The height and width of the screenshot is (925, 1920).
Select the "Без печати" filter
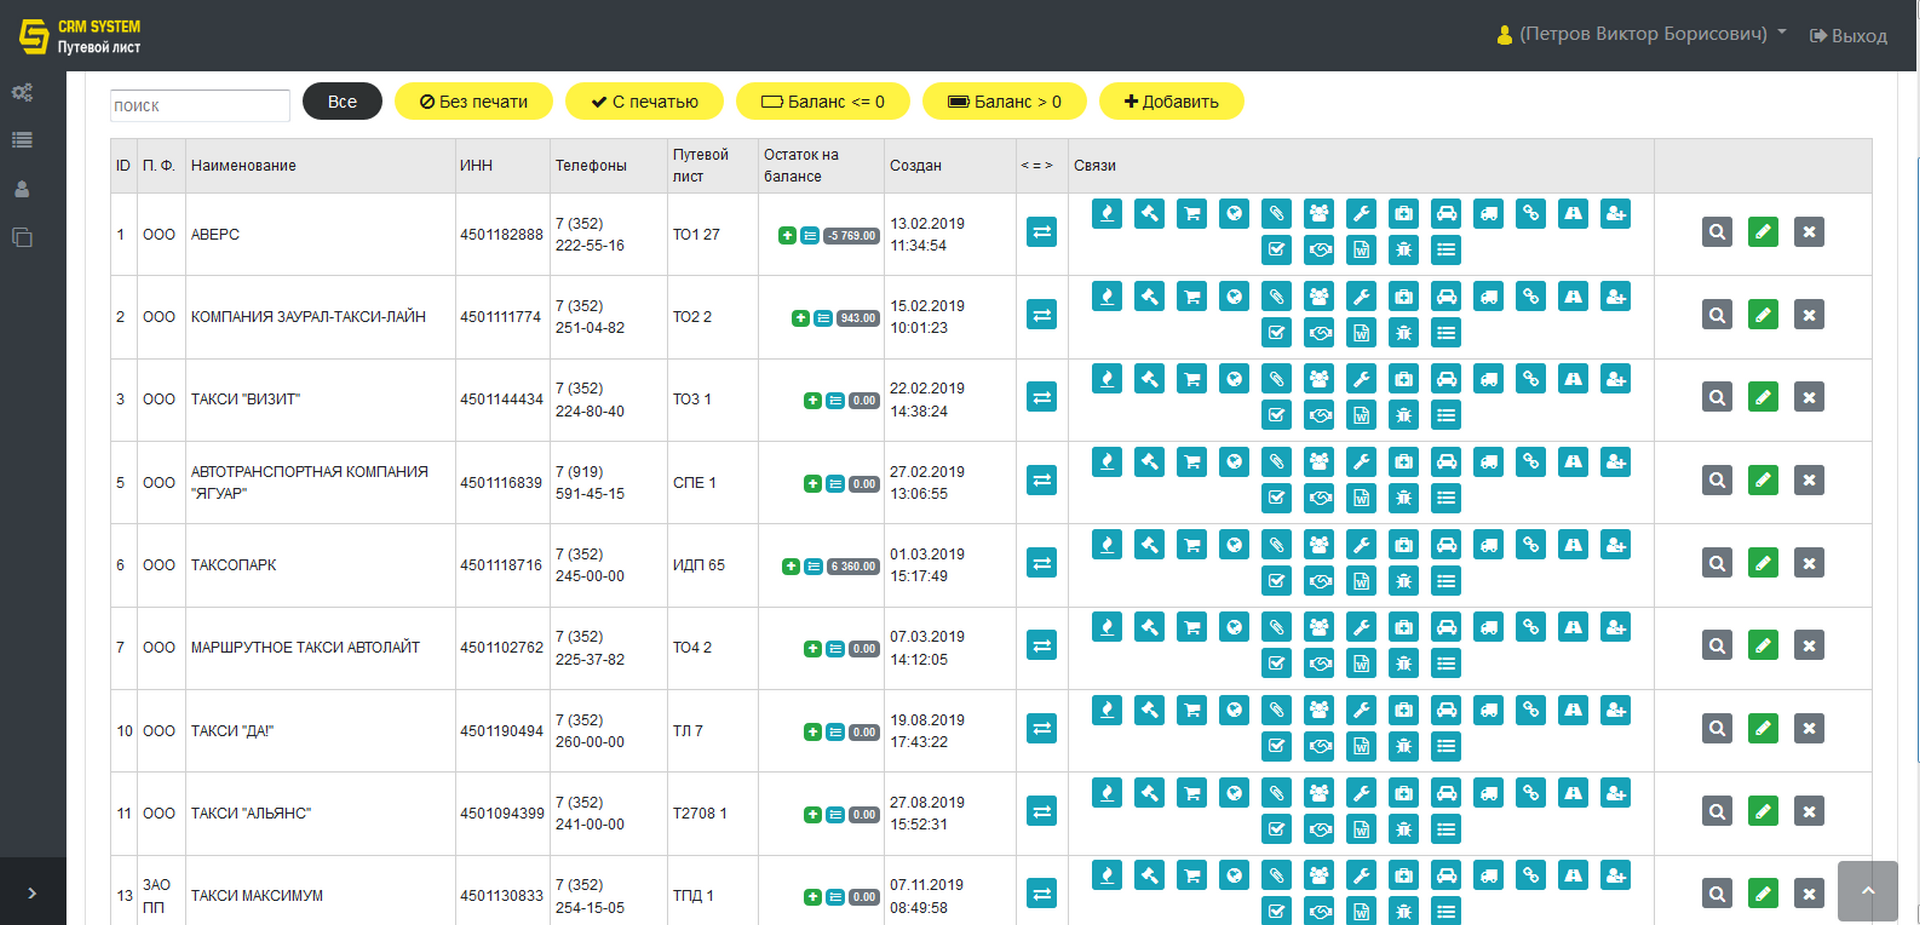[x=474, y=101]
